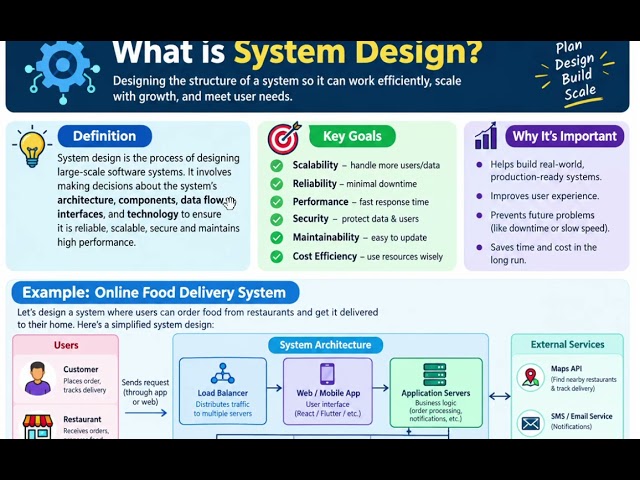Click the green checkmark next to Performance
The height and width of the screenshot is (480, 640).
(277, 202)
